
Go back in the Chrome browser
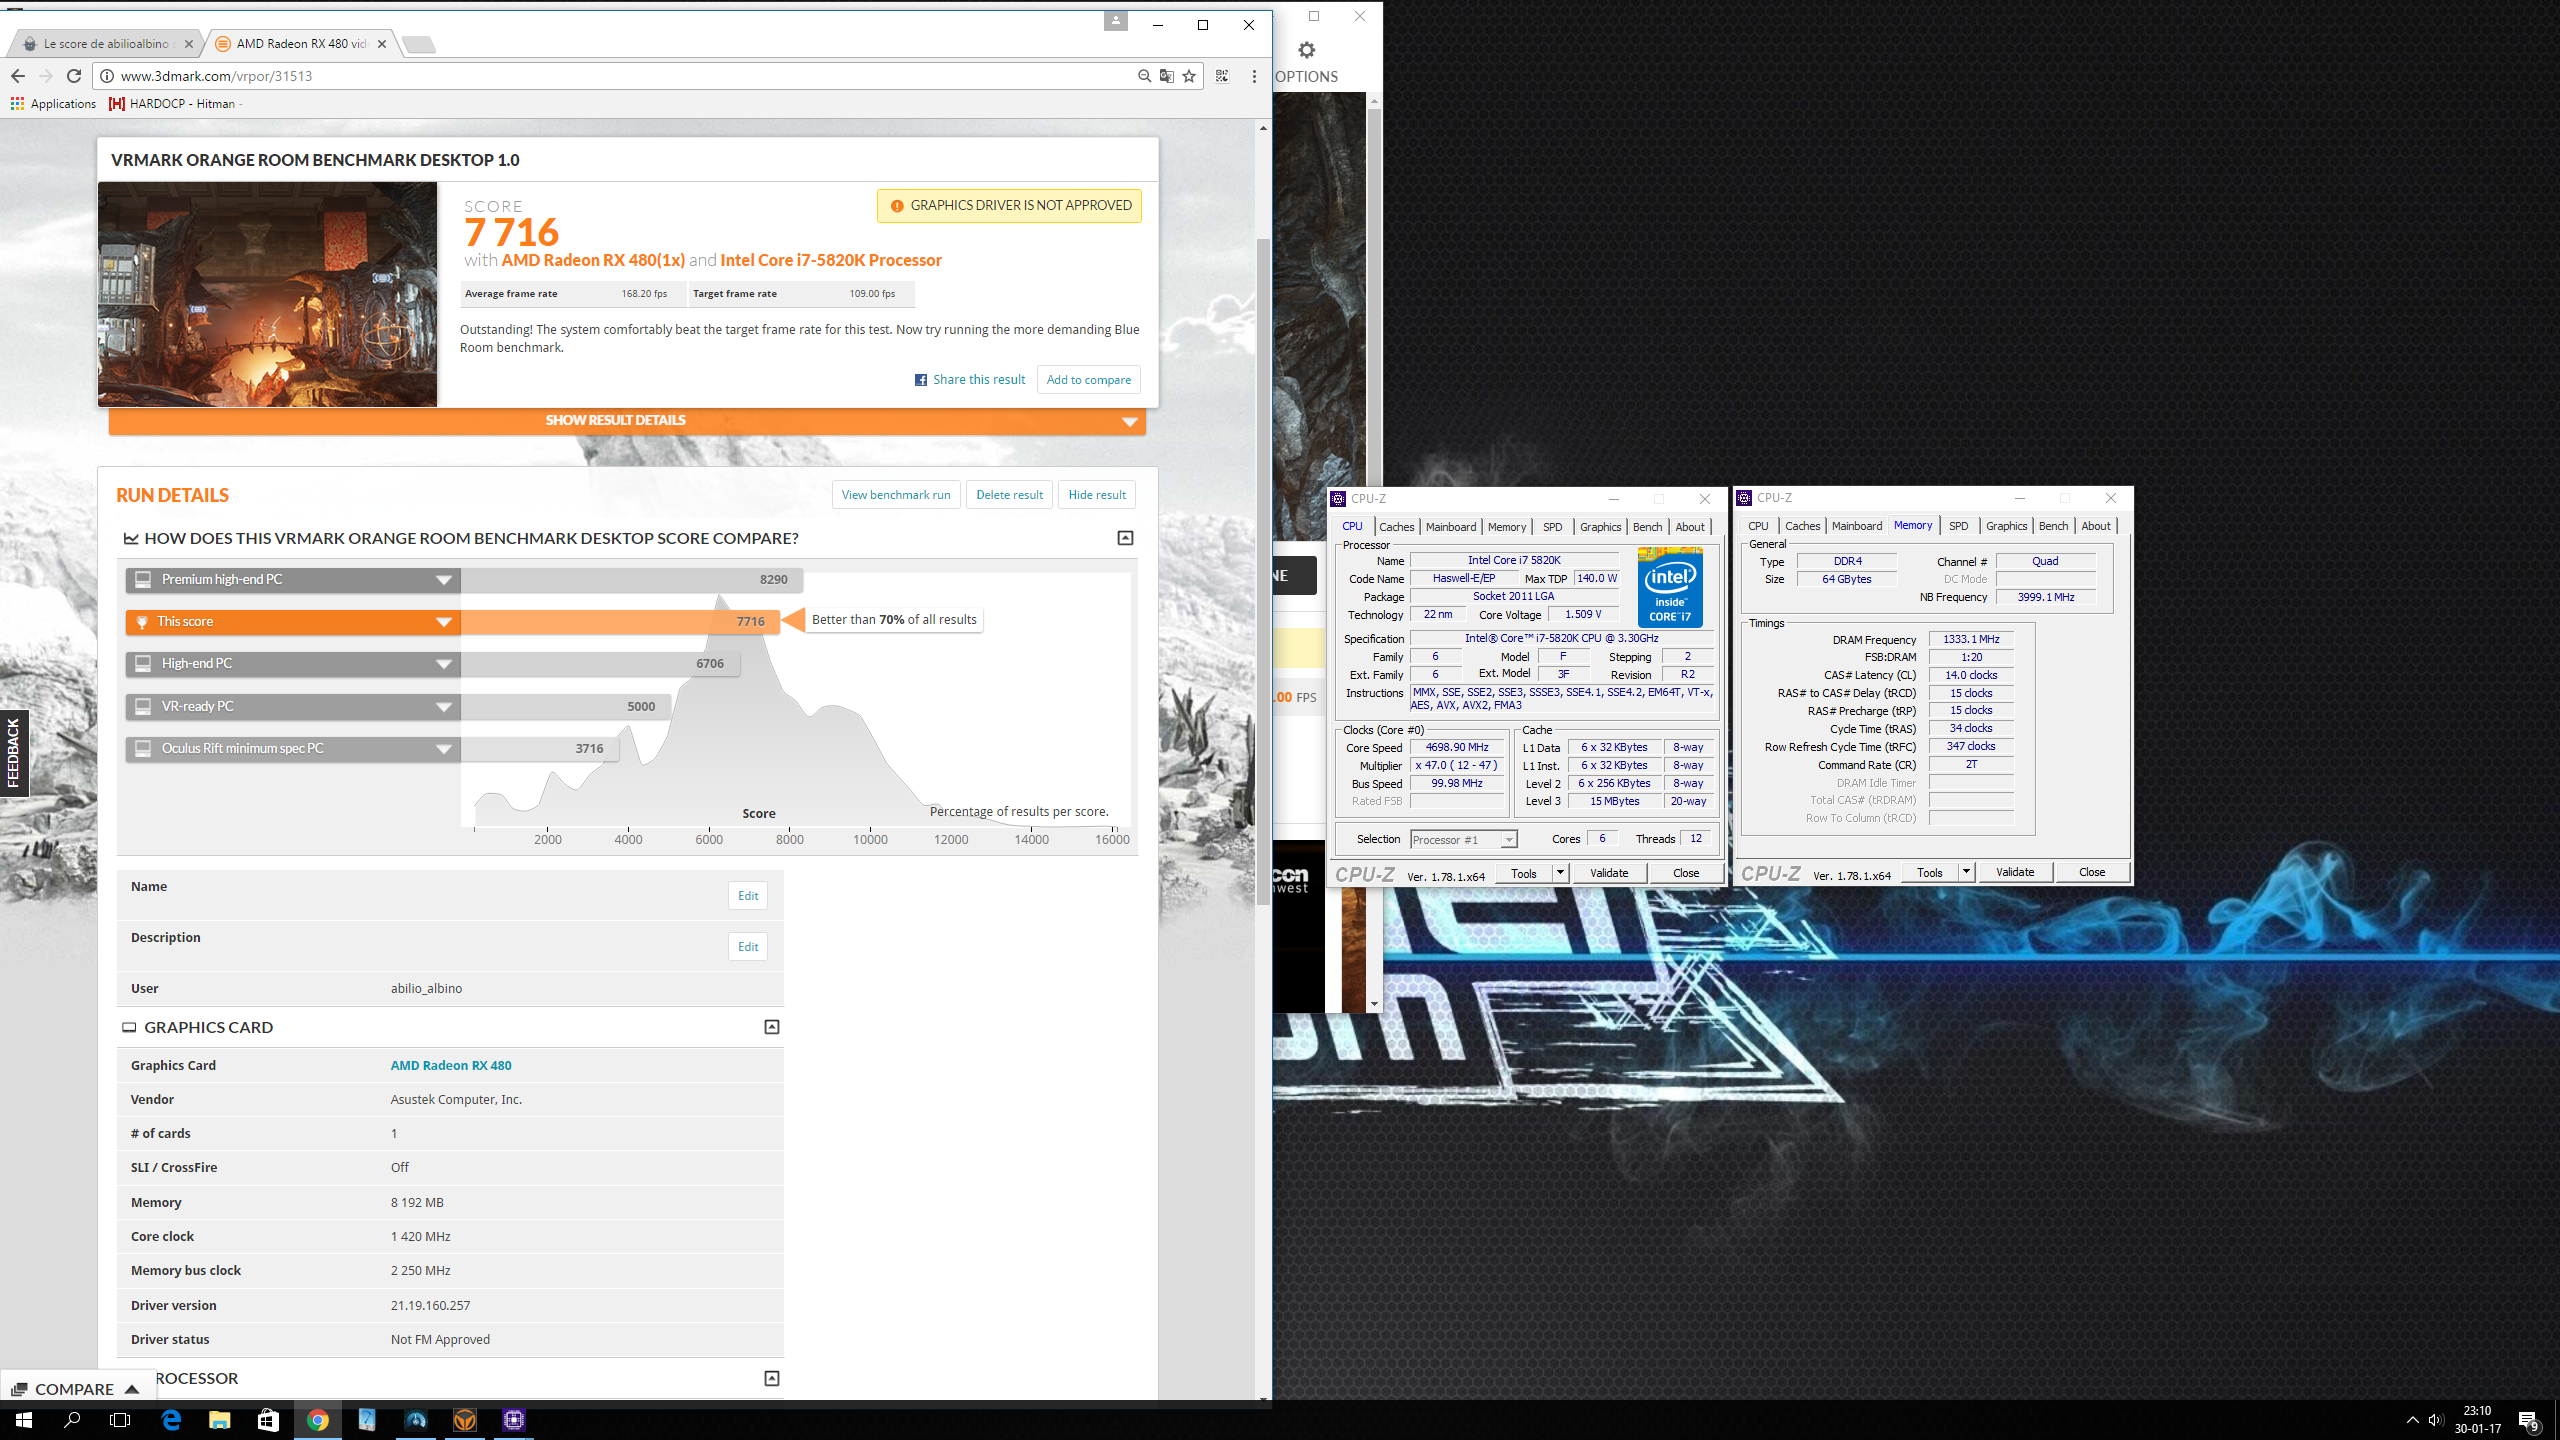17,76
